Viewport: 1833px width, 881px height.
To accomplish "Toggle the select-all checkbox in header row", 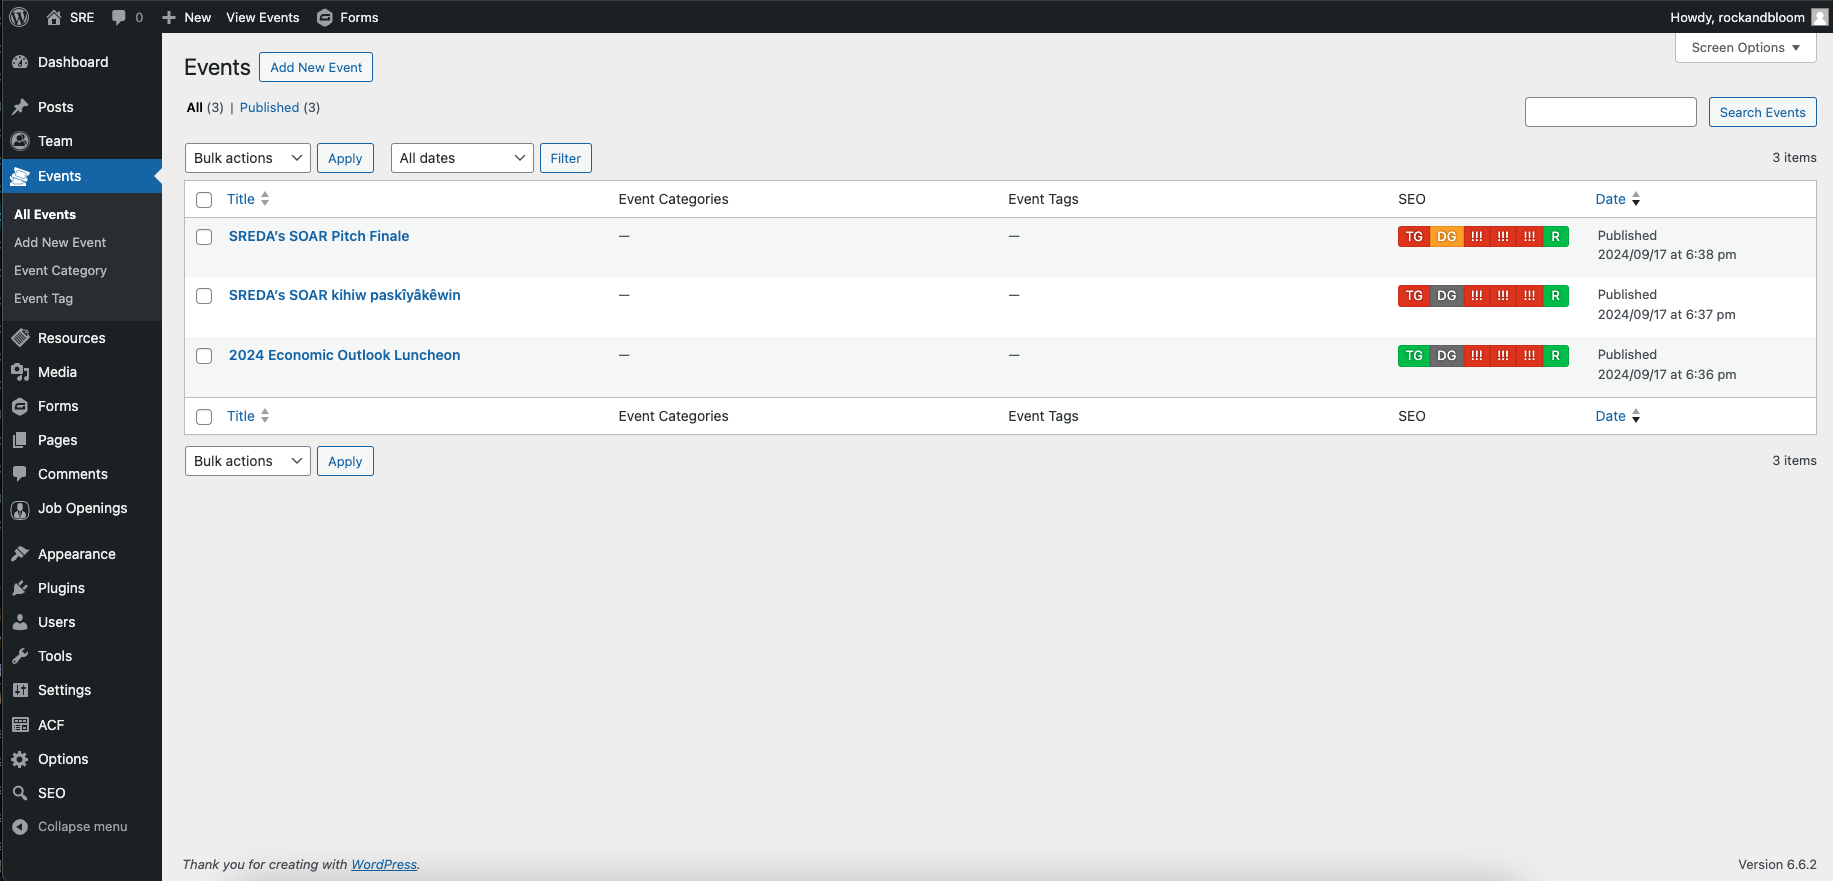I will (x=204, y=200).
